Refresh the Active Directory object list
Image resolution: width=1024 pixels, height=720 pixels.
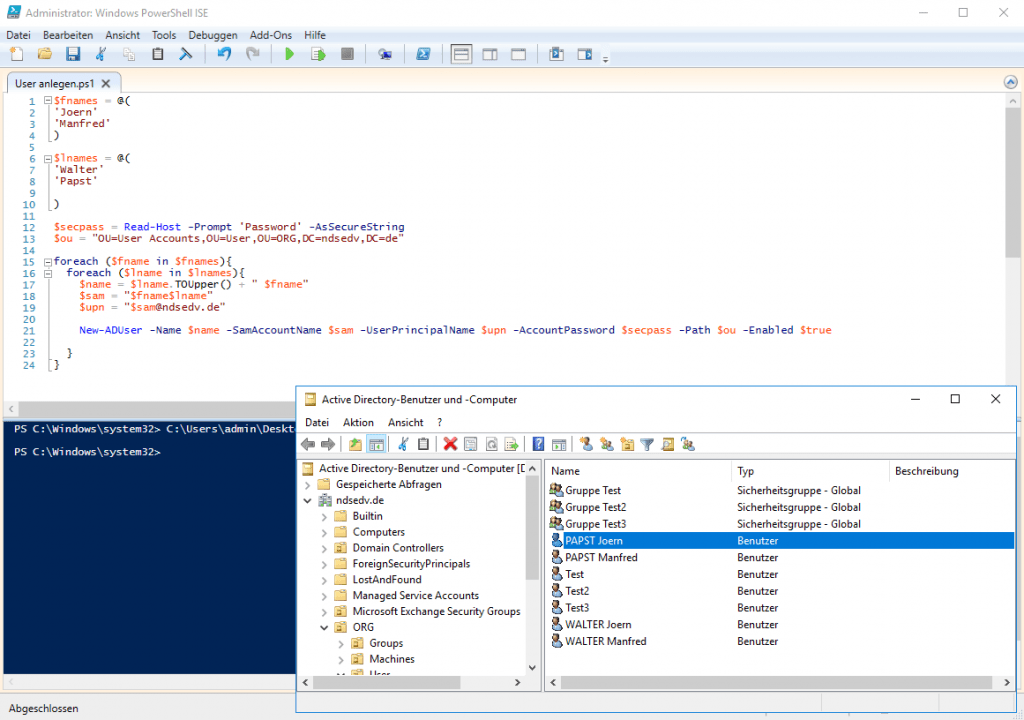pos(491,444)
